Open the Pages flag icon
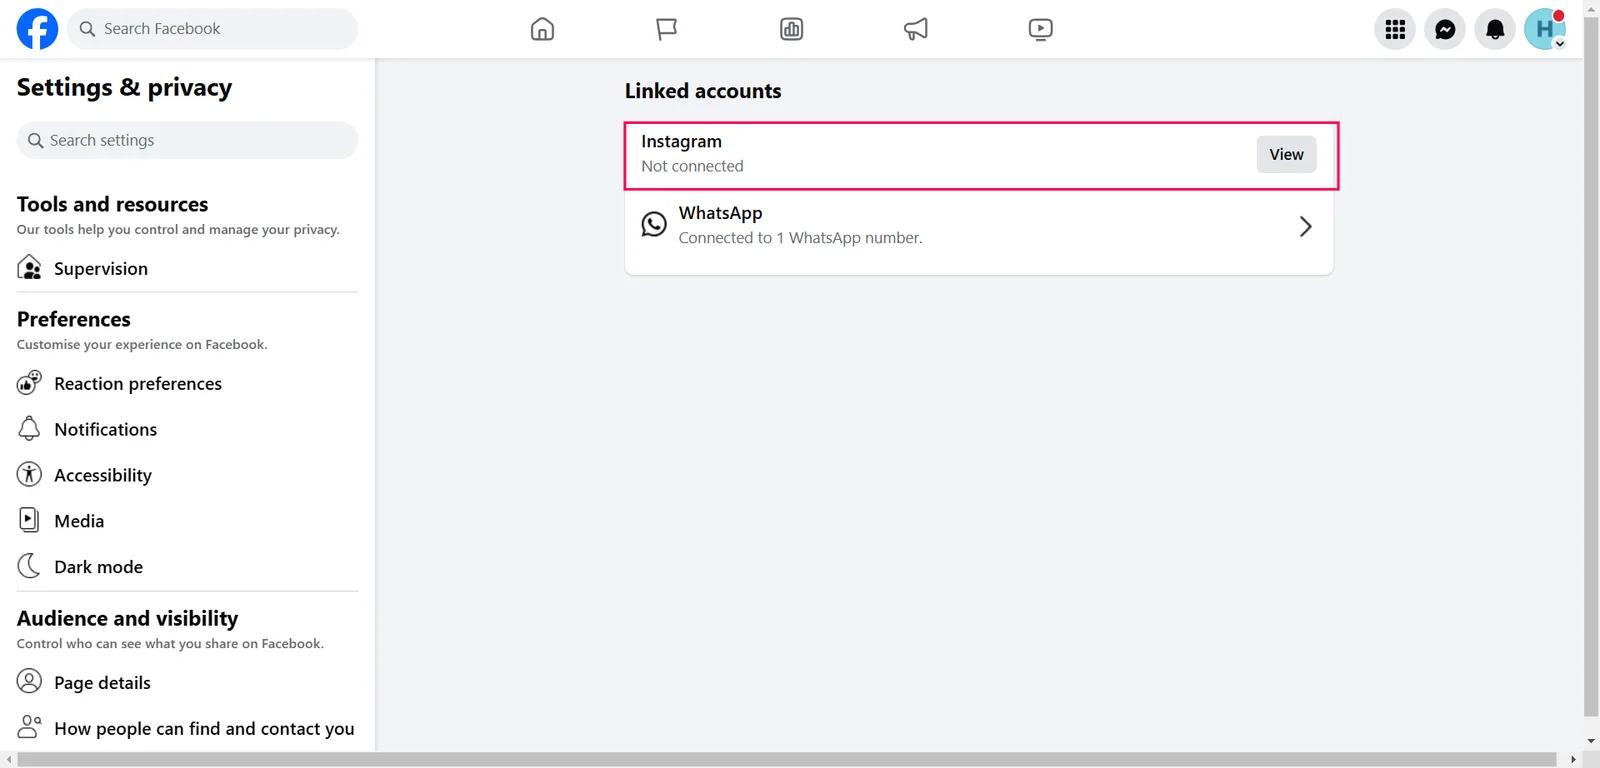Viewport: 1600px width, 768px height. click(x=667, y=29)
